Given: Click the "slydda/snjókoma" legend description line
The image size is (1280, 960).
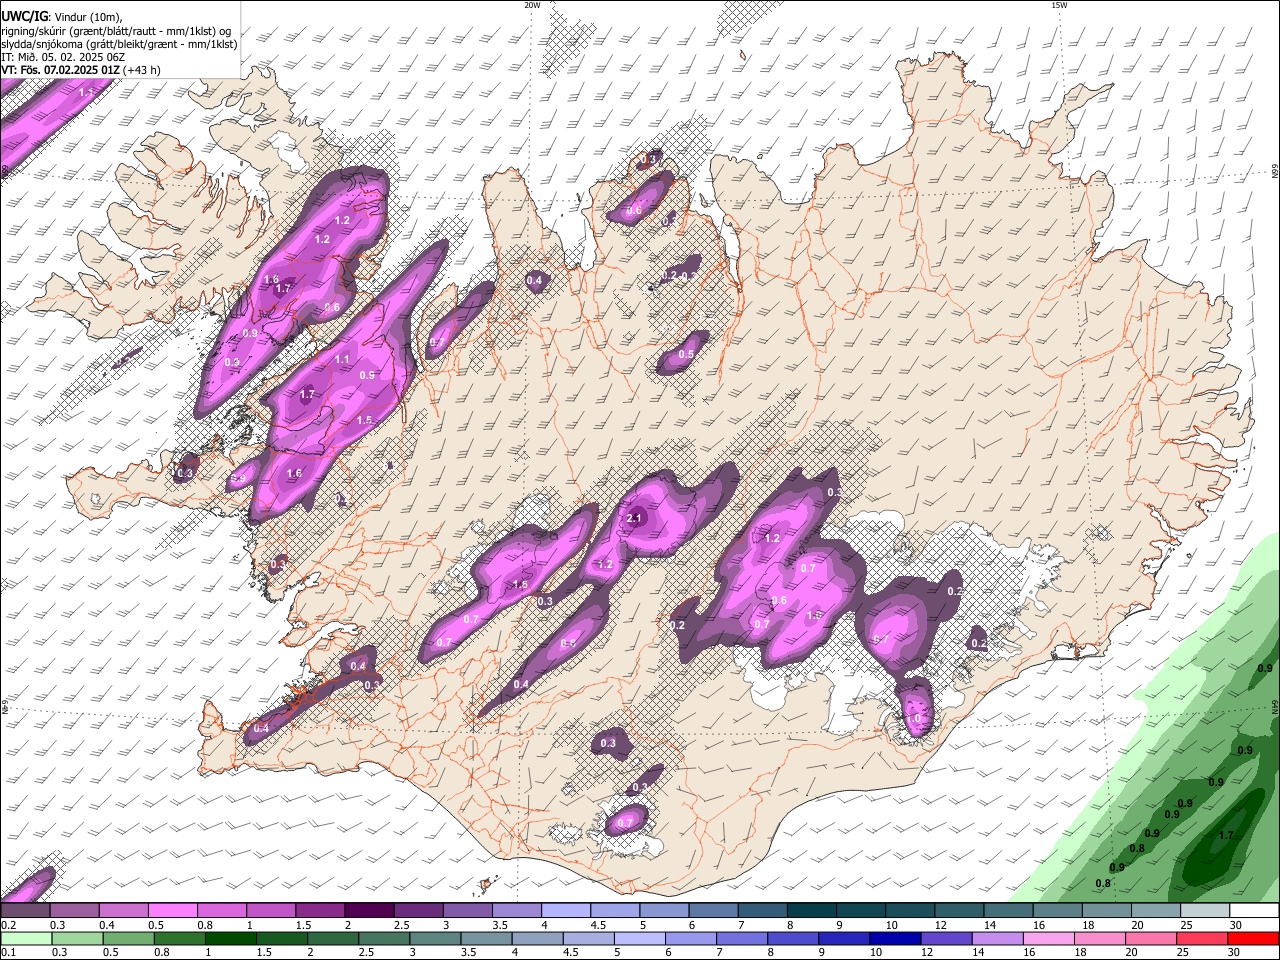Looking at the screenshot, I should coord(119,44).
